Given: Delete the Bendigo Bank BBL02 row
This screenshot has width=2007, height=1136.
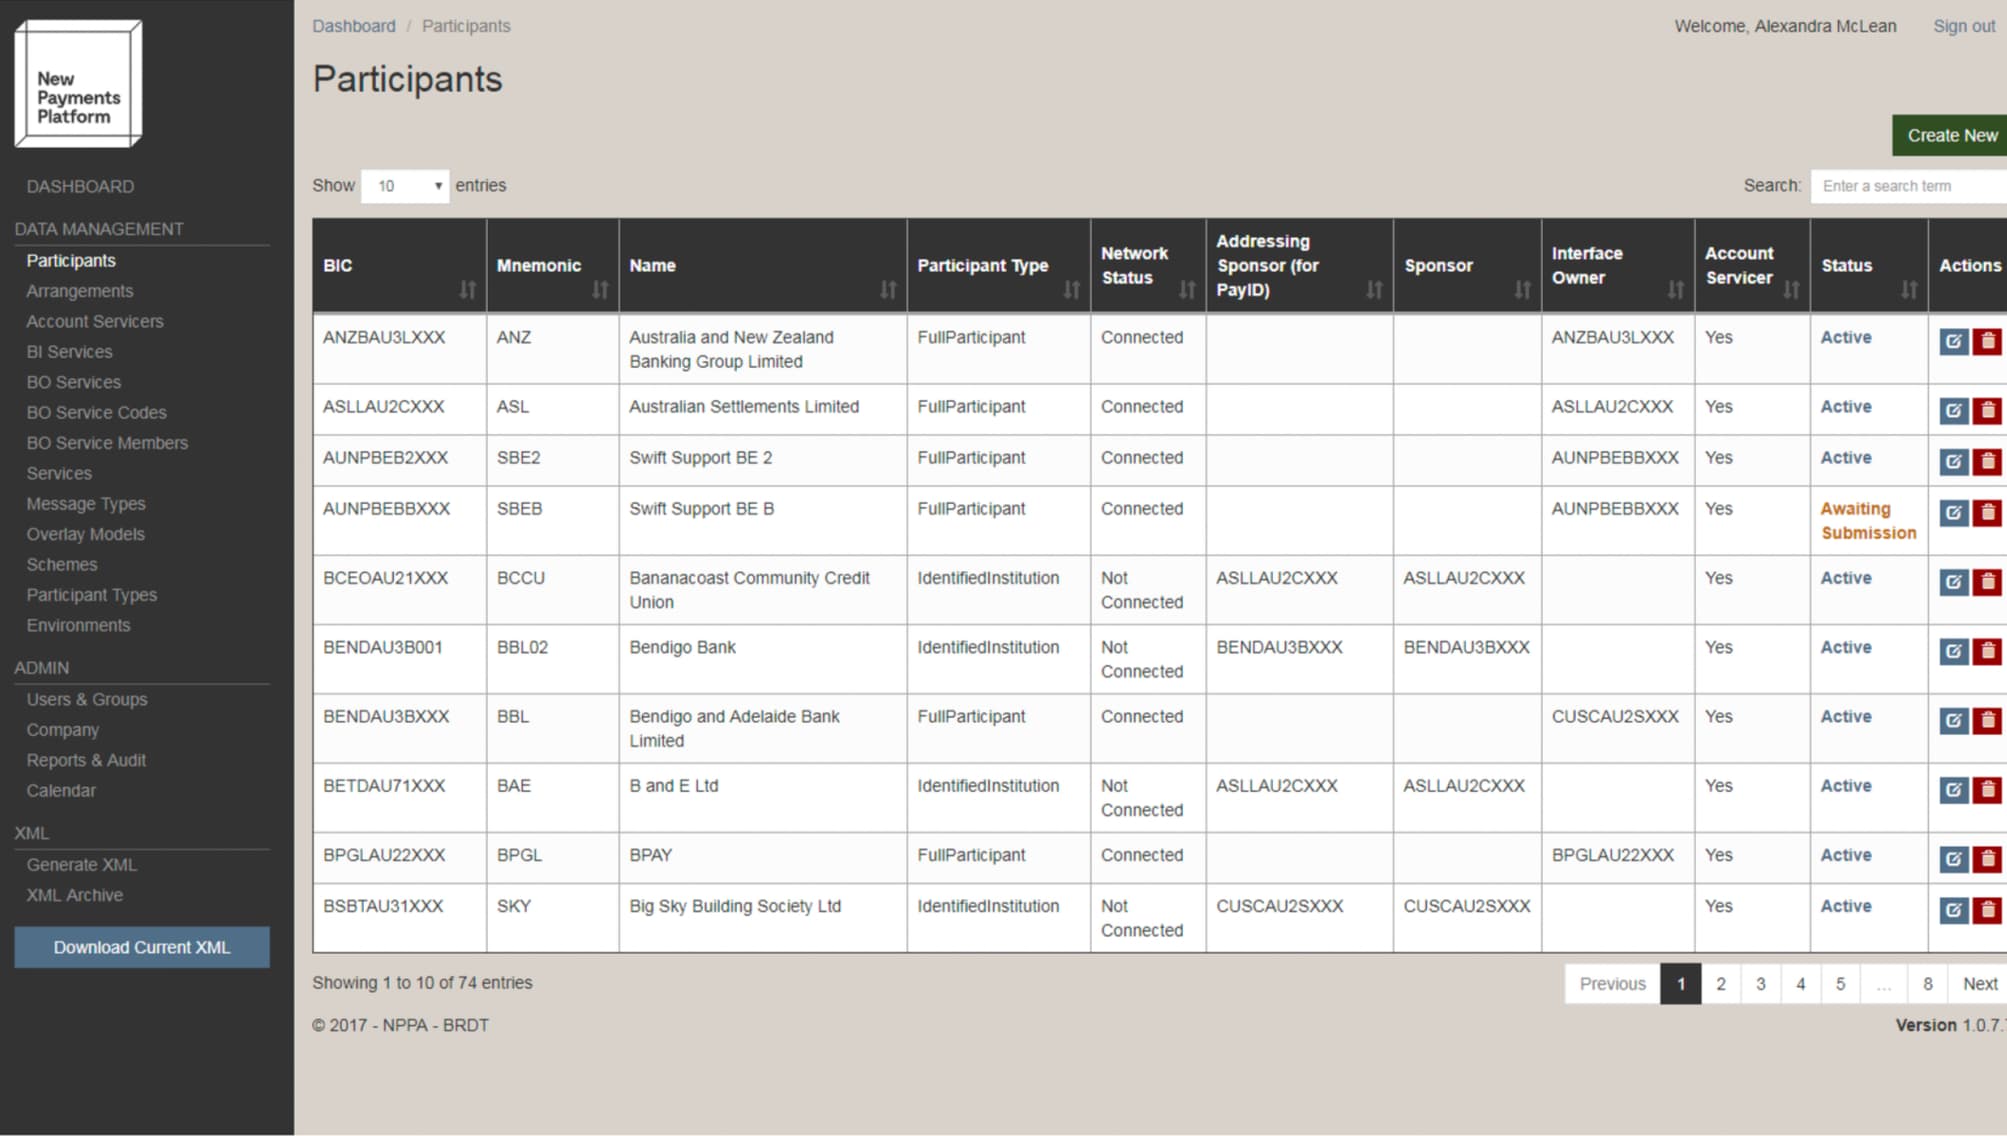Looking at the screenshot, I should click(1988, 652).
